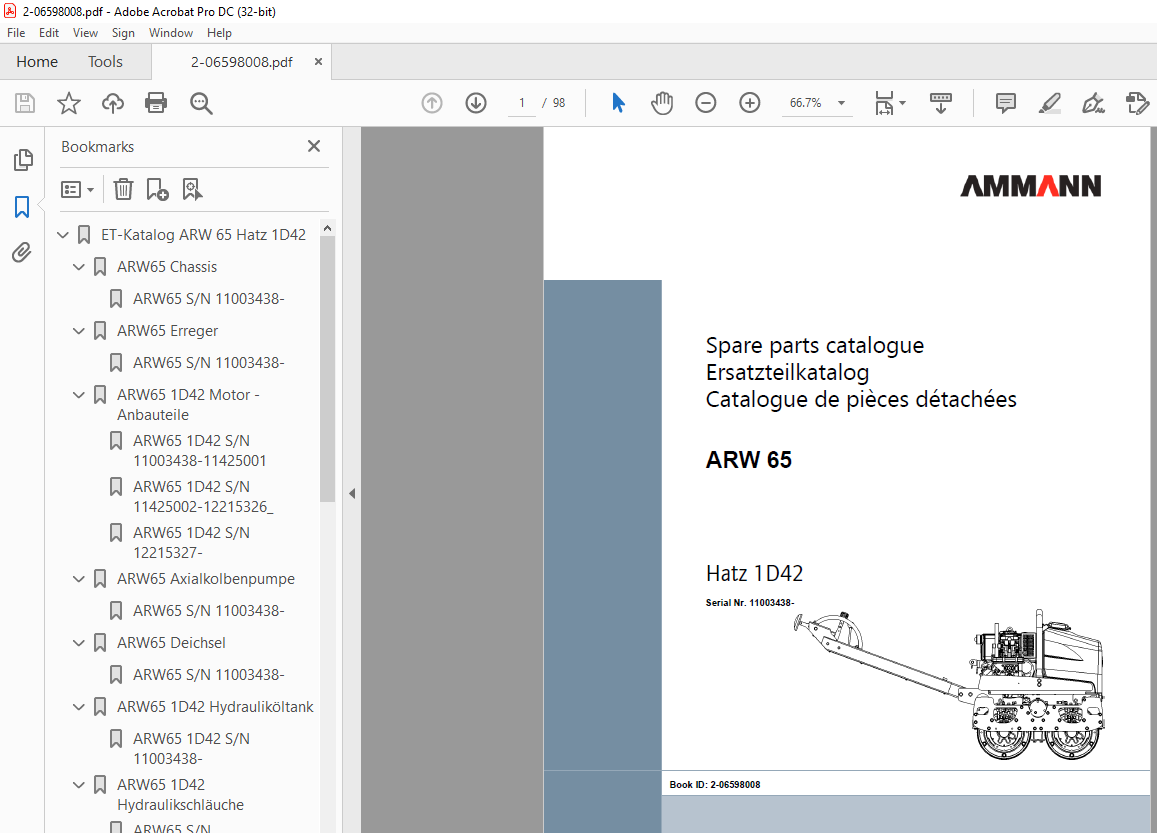
Task: Collapse ET-Katalog ARW 65 Hatz 1D42 bookmark
Action: click(x=63, y=235)
